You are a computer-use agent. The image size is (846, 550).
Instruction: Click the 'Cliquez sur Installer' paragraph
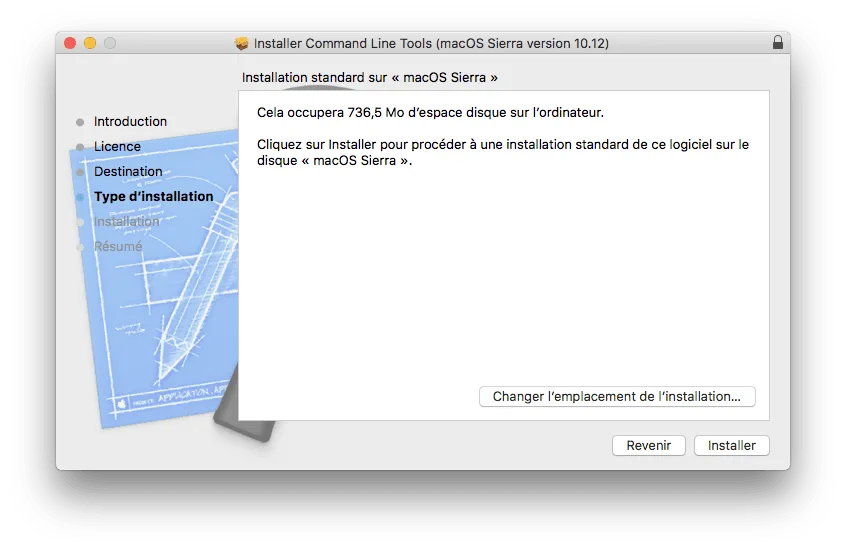[503, 152]
